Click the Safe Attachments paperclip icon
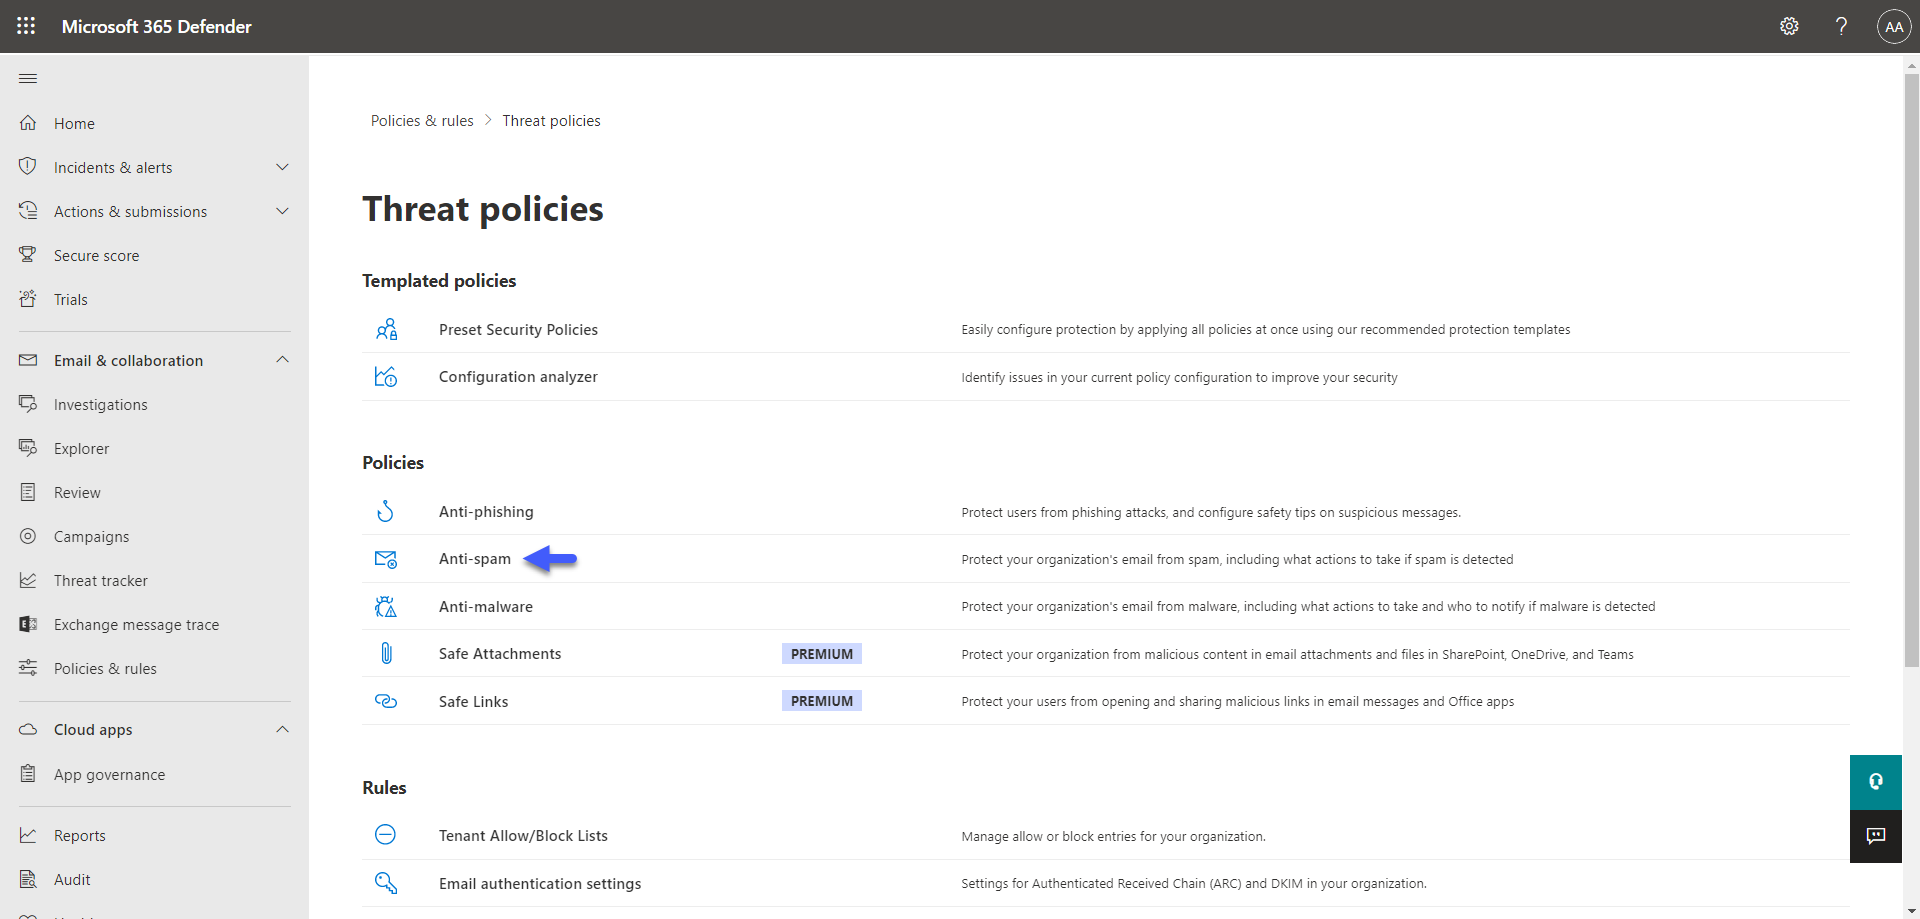This screenshot has height=919, width=1920. coord(386,654)
